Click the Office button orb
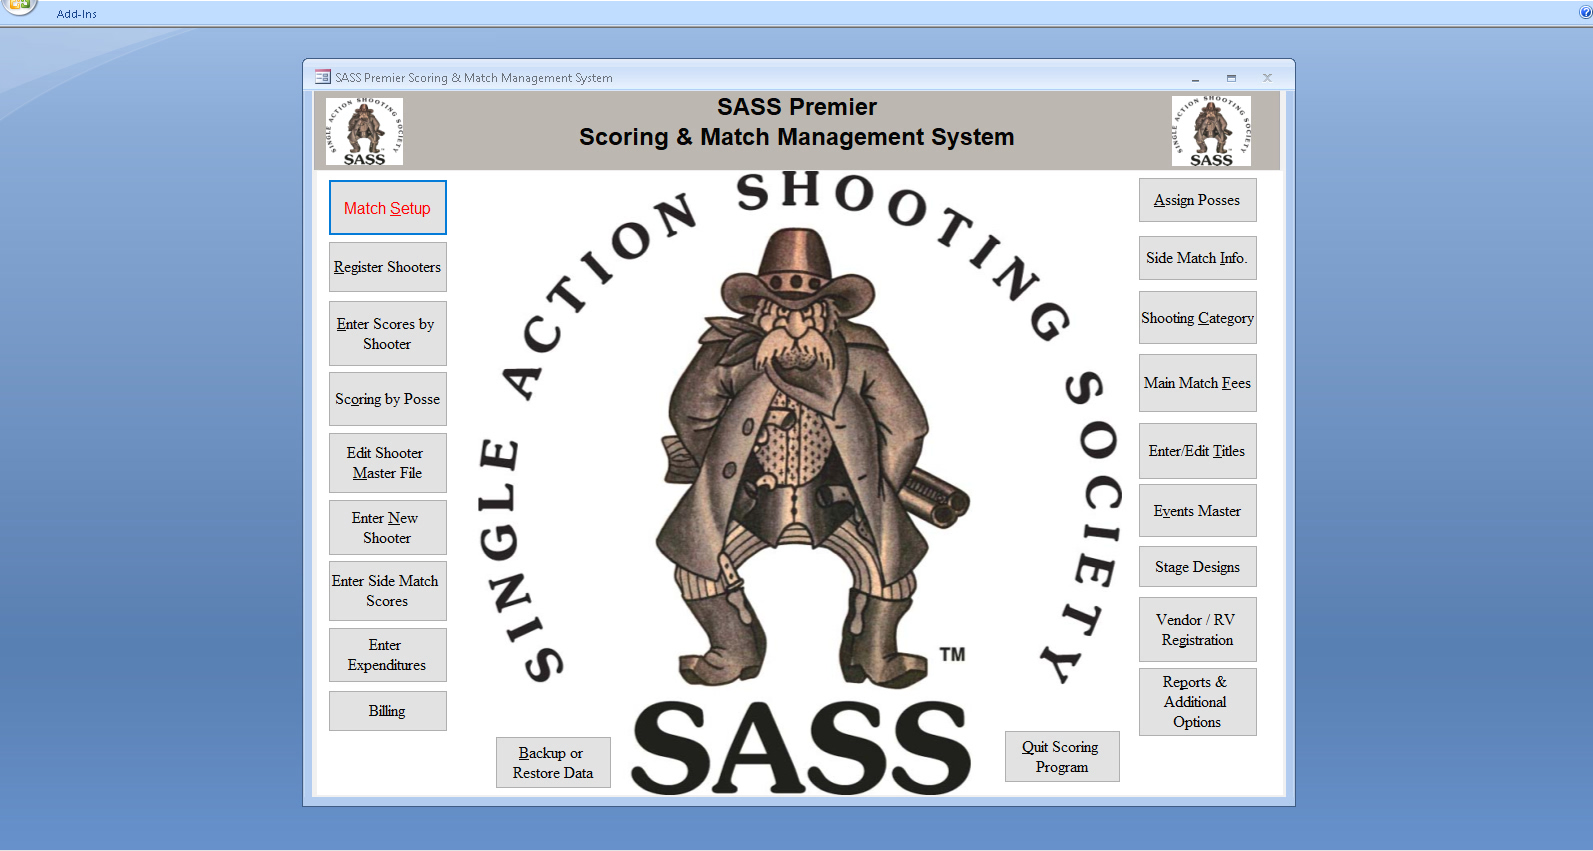 [18, 5]
